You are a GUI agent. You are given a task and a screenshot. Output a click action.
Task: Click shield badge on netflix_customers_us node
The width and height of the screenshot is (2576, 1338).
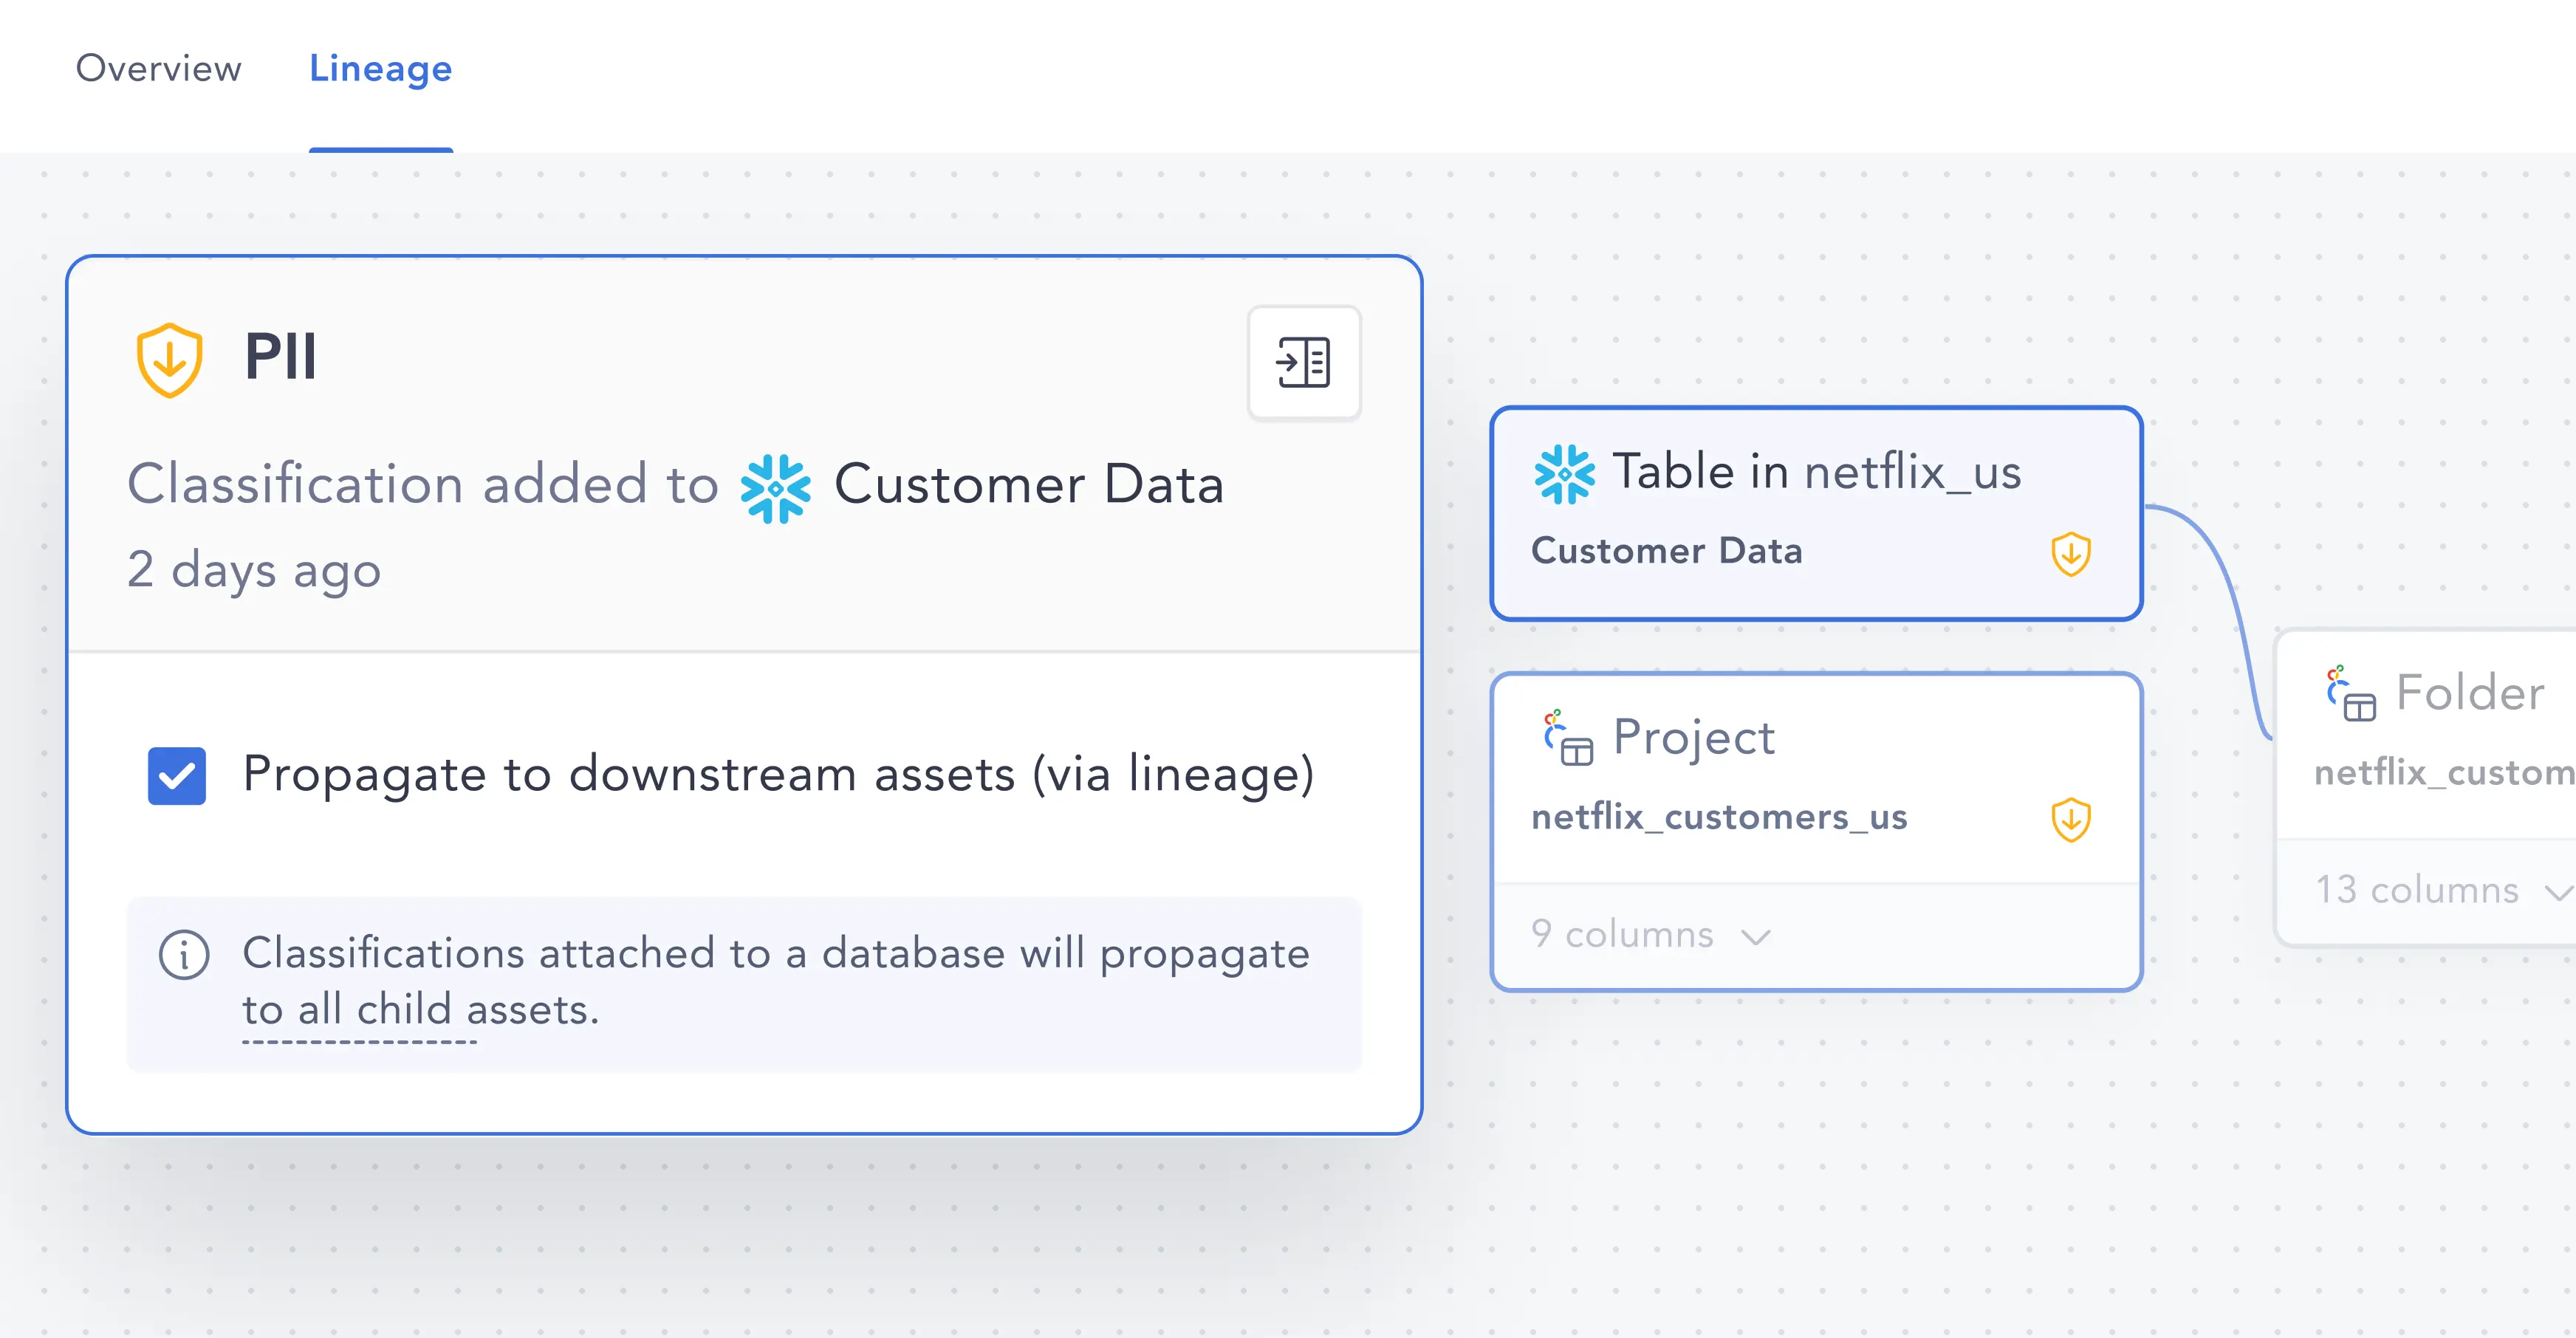[x=2070, y=819]
